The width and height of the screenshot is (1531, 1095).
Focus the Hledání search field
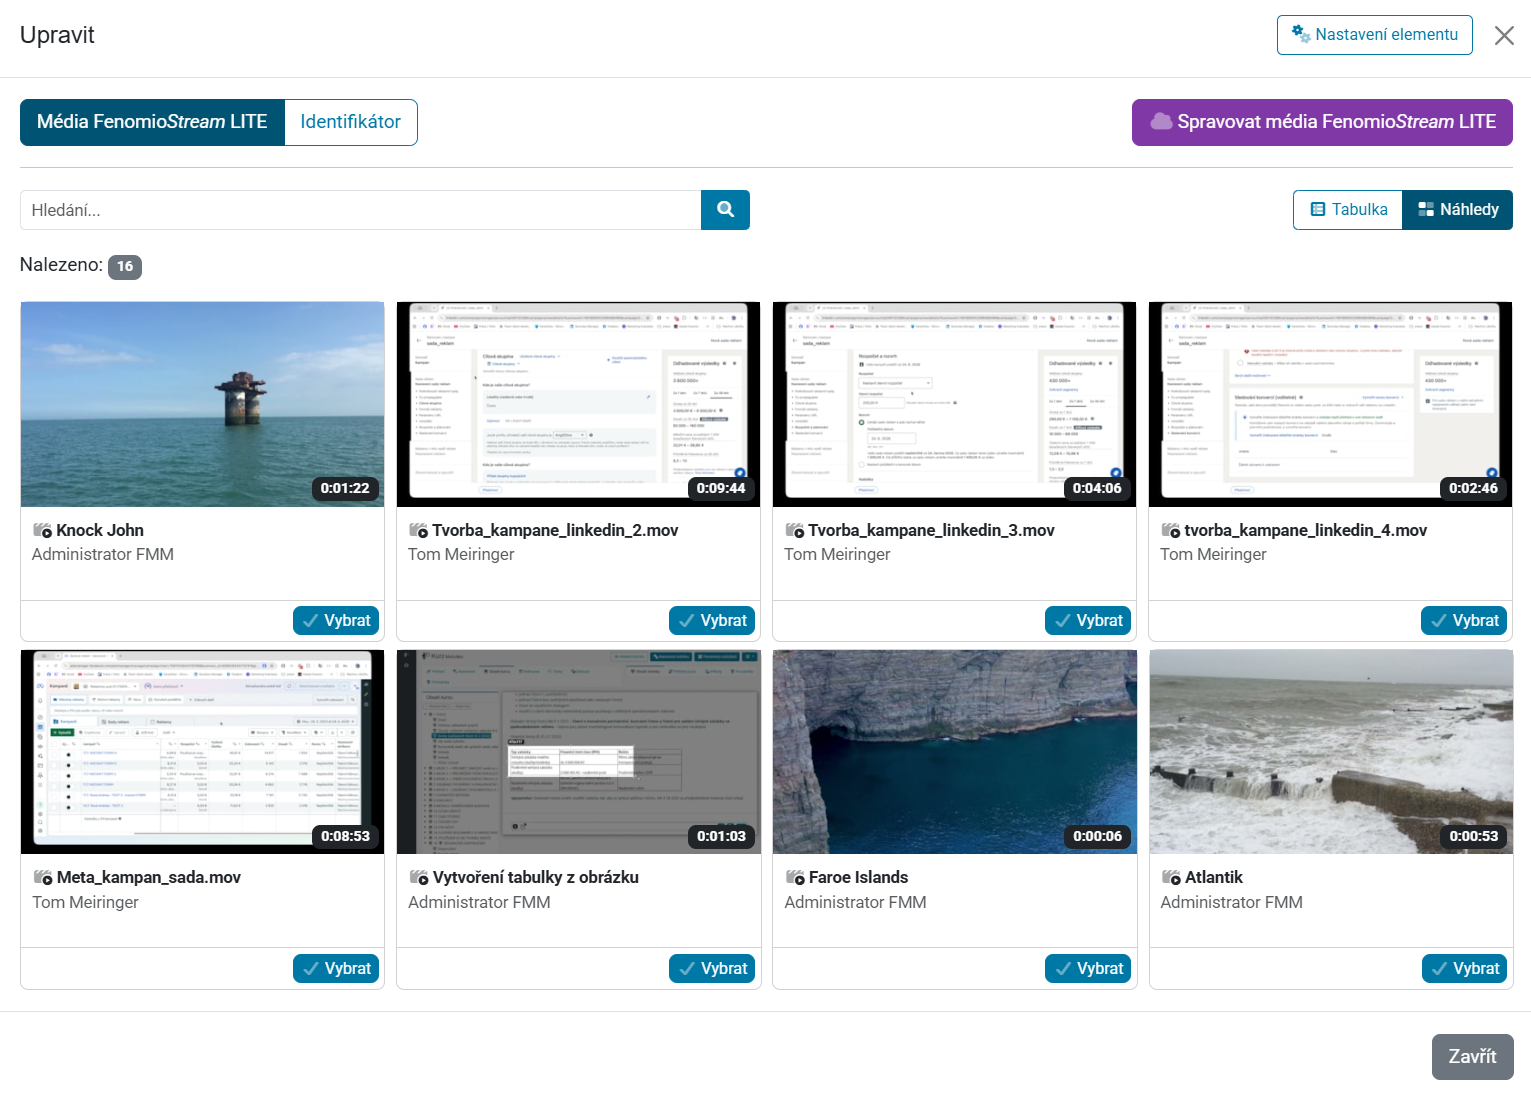click(361, 210)
